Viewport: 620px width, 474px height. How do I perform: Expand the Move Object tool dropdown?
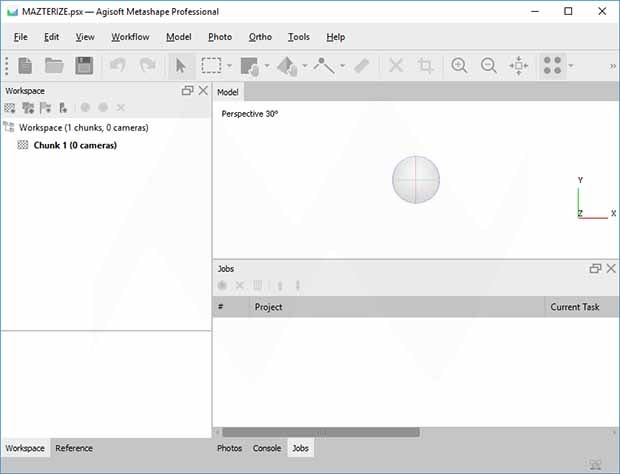(304, 66)
